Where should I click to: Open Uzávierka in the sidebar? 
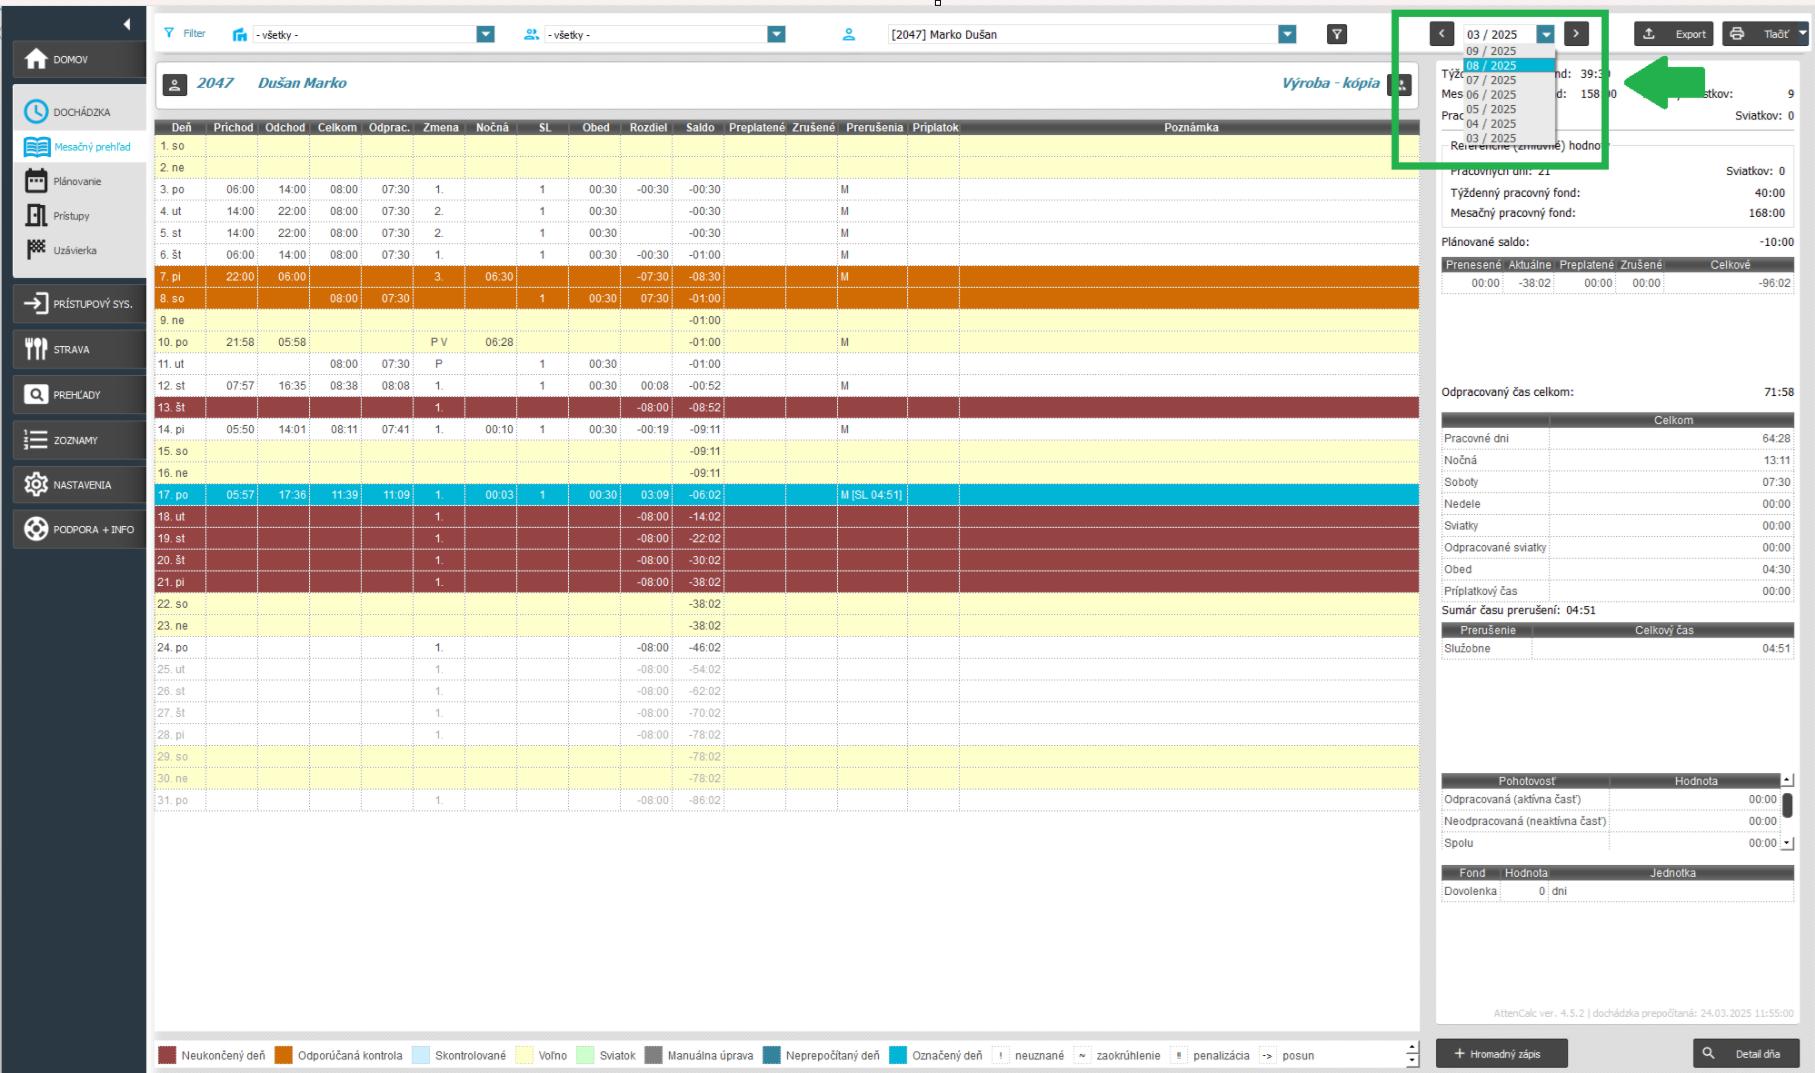click(x=75, y=251)
